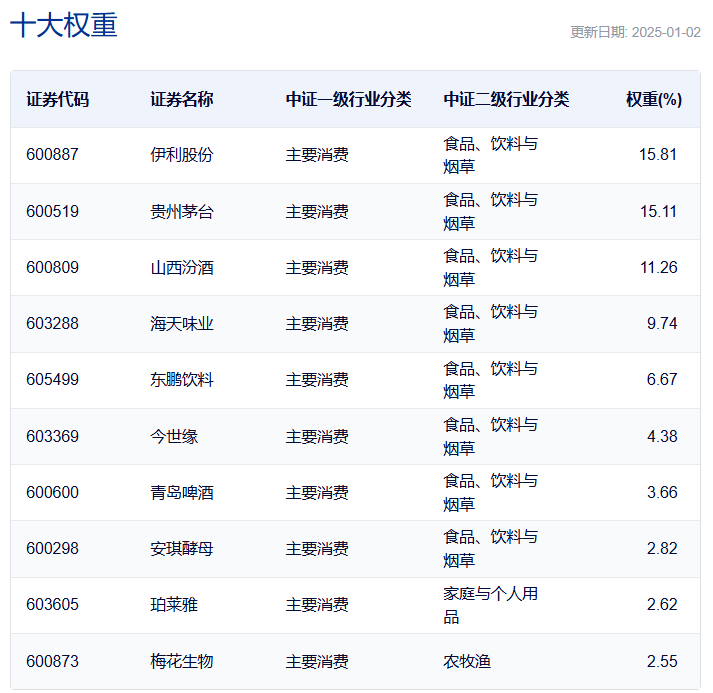Screen dimensions: 713x693
Task: Click 主要消费 in the 今世缘 row
Action: coord(317,436)
